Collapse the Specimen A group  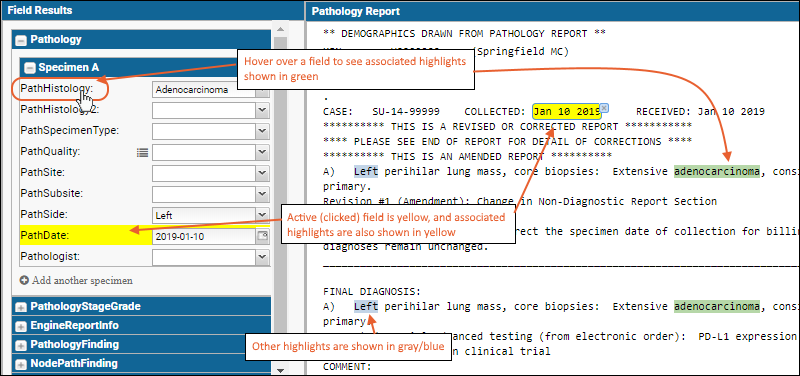coord(30,67)
